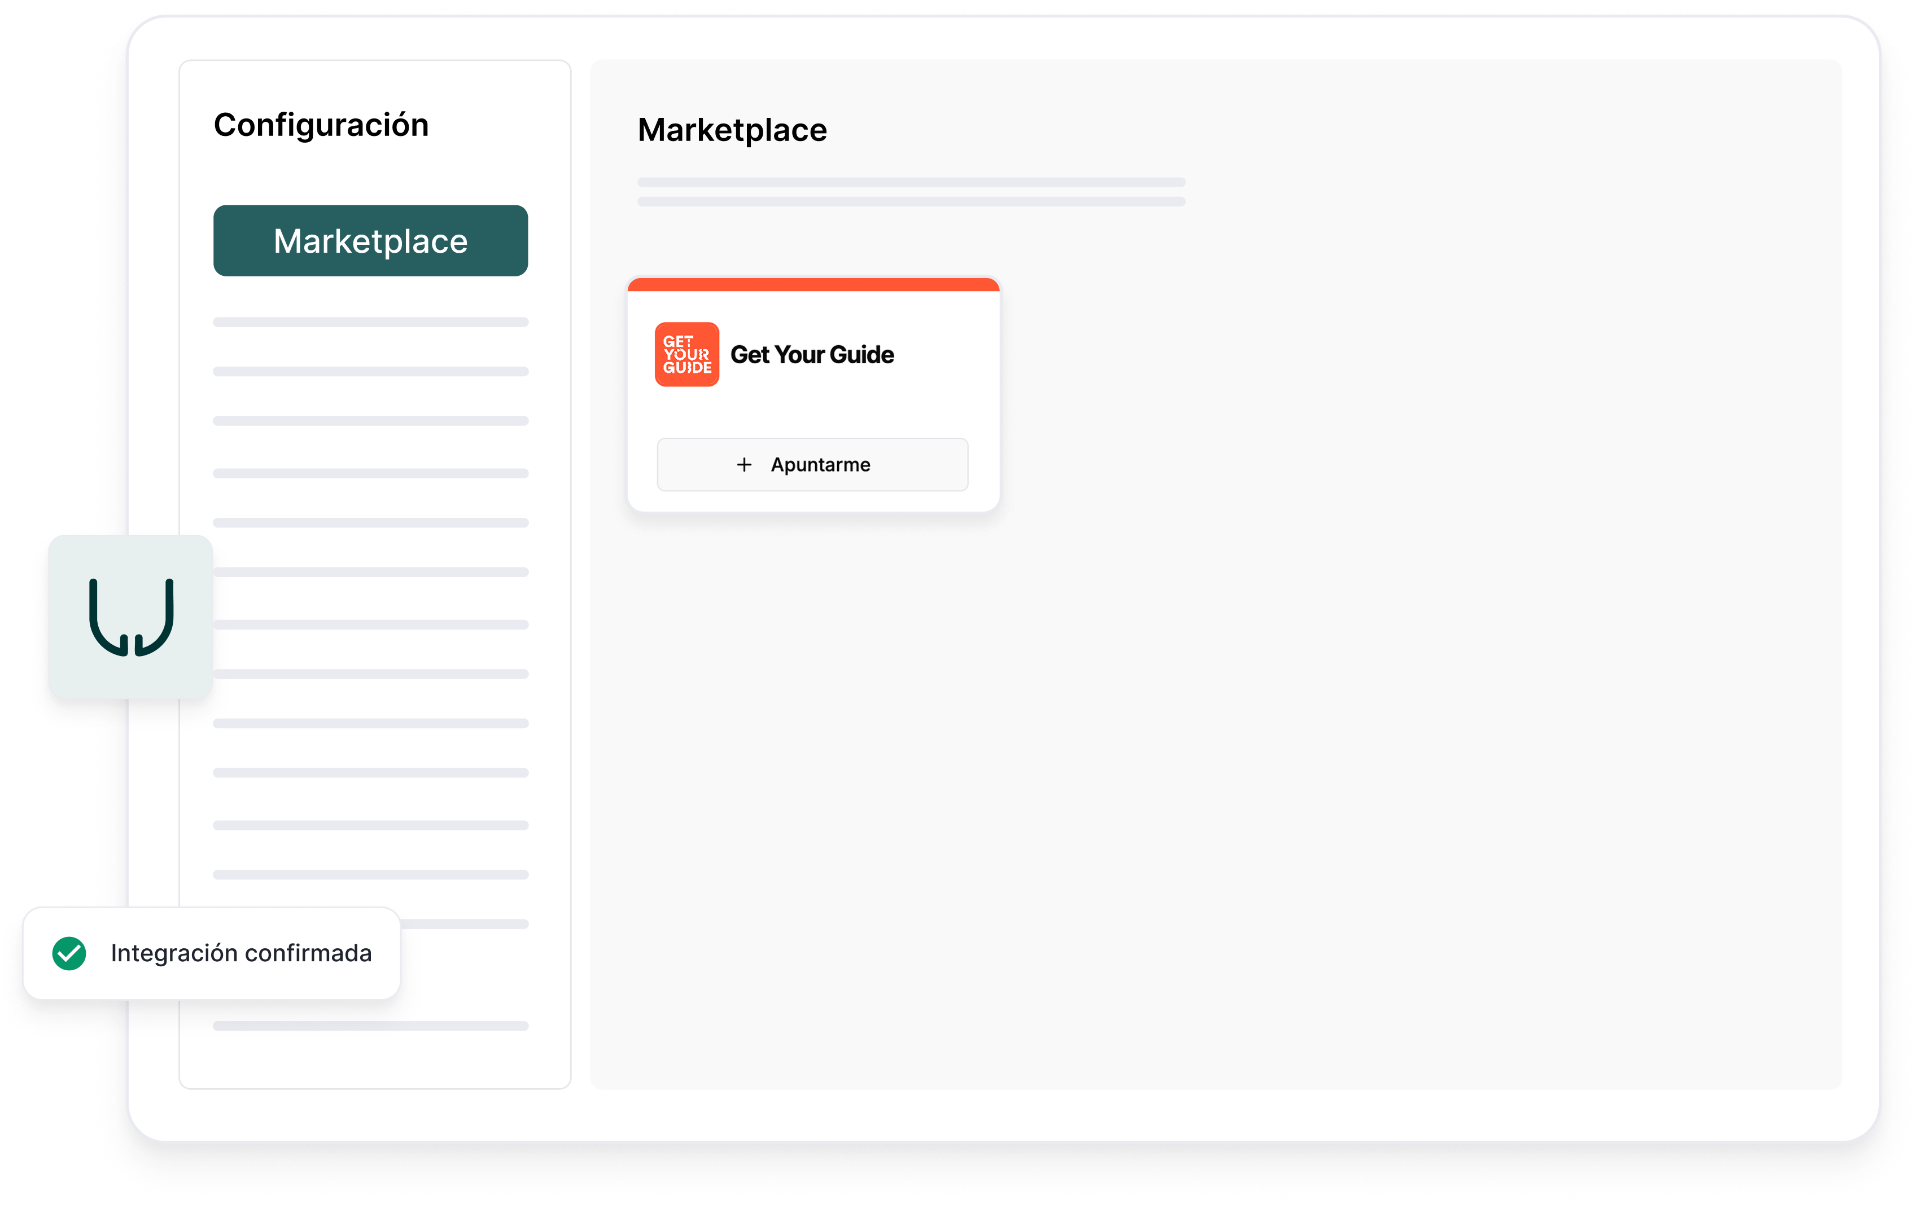Open the Marketplace sidebar item
This screenshot has width=1920, height=1206.
(x=370, y=241)
